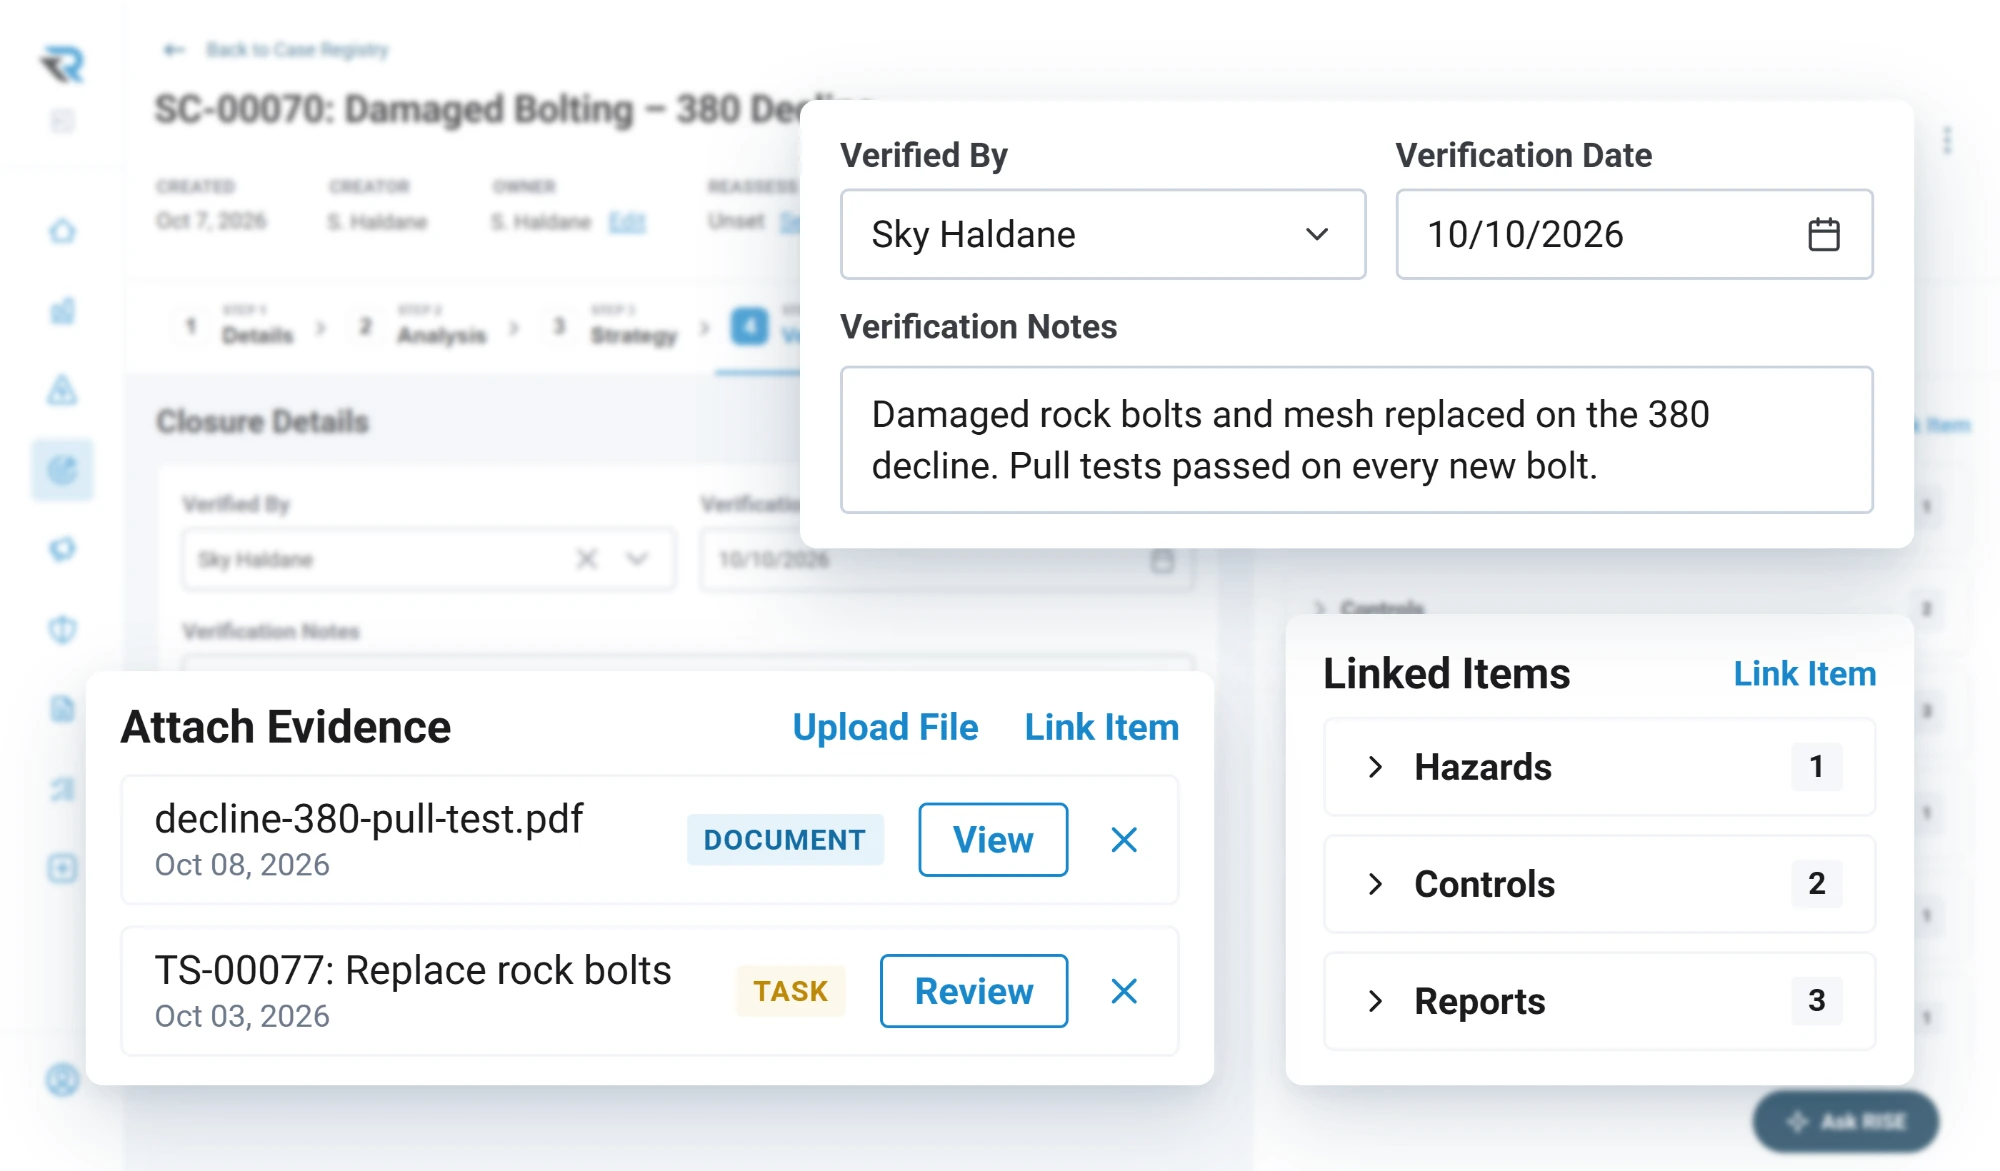Click Link Item in Attach Evidence panel
Viewport: 2000px width, 1171px height.
point(1102,727)
